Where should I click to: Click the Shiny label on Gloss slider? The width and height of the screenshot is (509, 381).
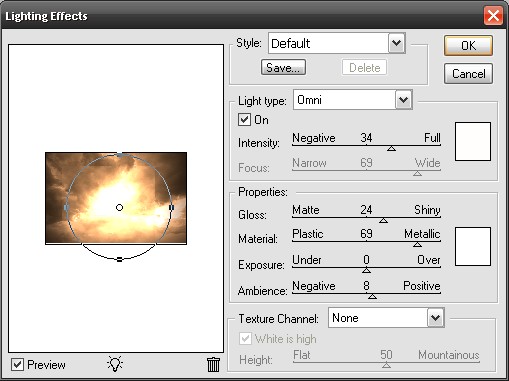pyautogui.click(x=427, y=210)
